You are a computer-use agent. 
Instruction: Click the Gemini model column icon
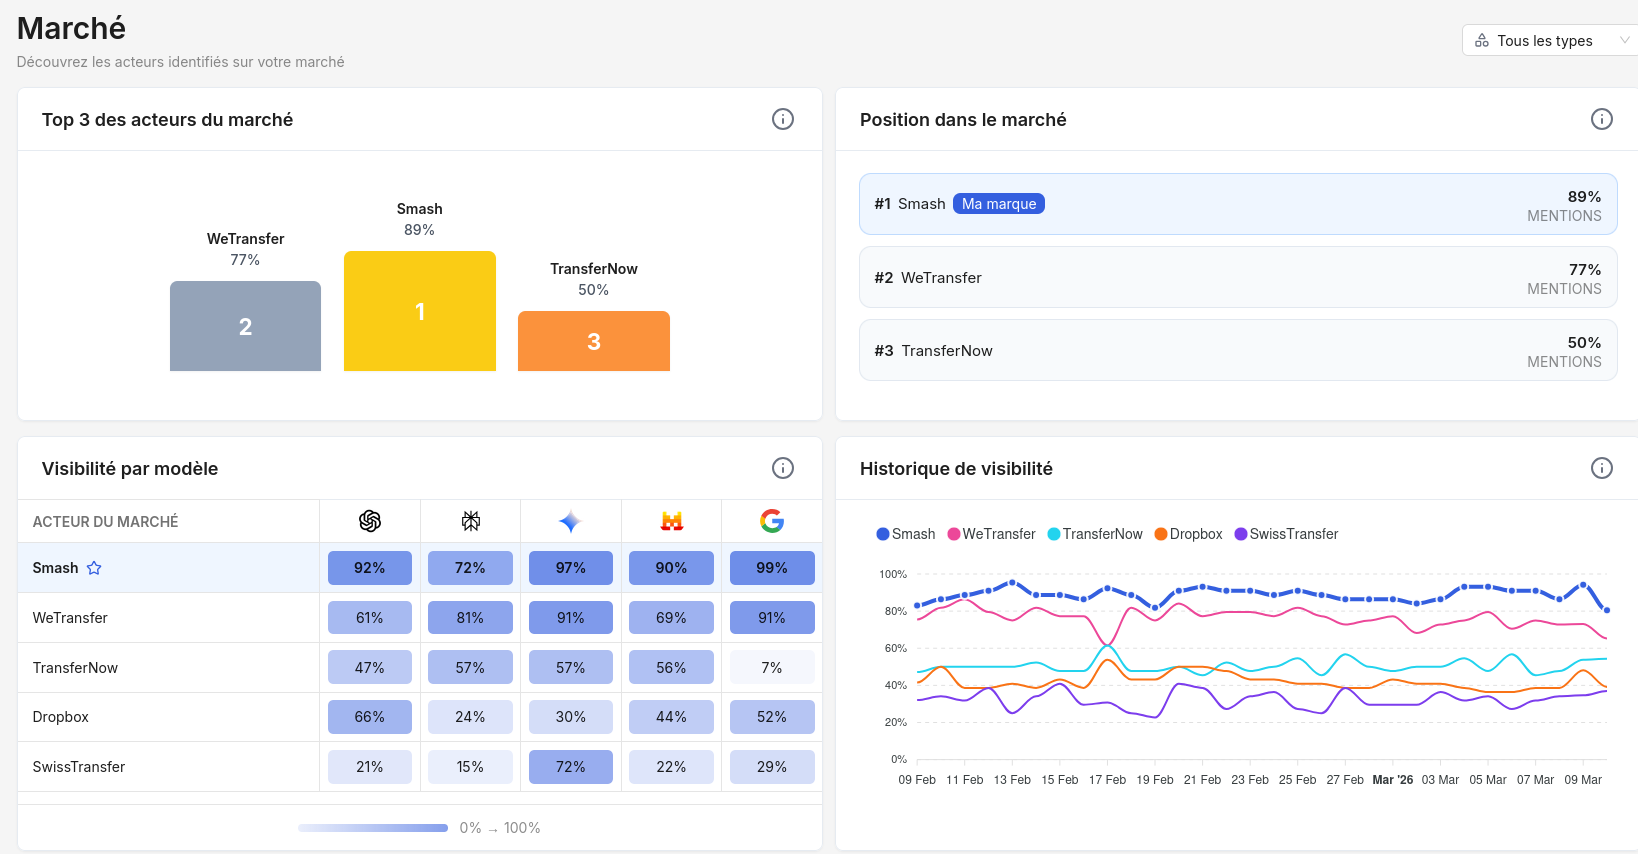click(570, 521)
